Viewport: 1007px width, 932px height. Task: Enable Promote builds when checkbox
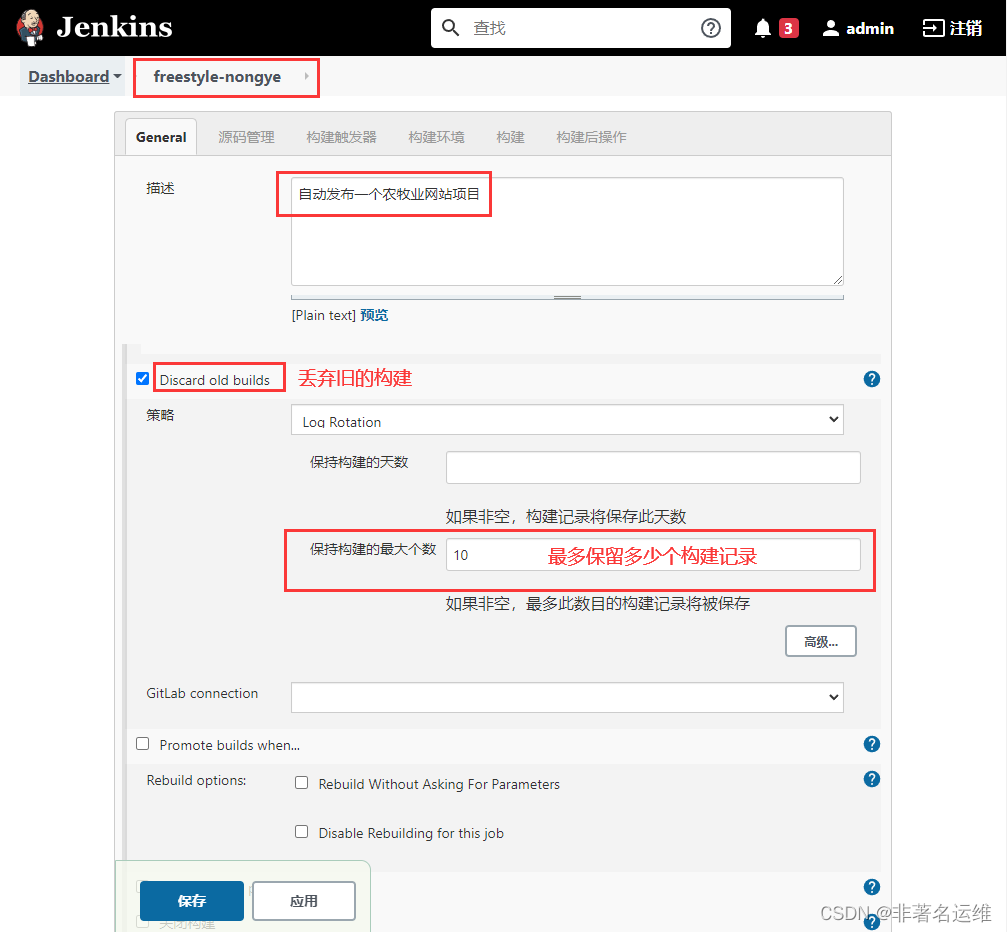click(143, 744)
